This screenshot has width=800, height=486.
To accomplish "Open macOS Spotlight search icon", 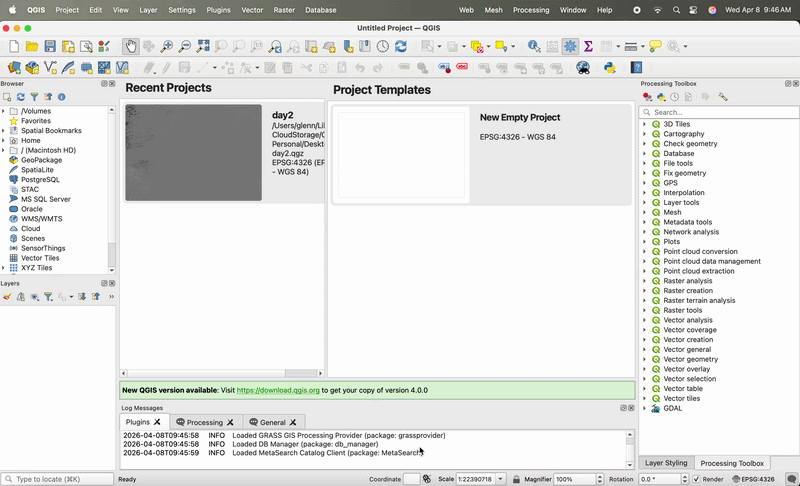I will [676, 10].
